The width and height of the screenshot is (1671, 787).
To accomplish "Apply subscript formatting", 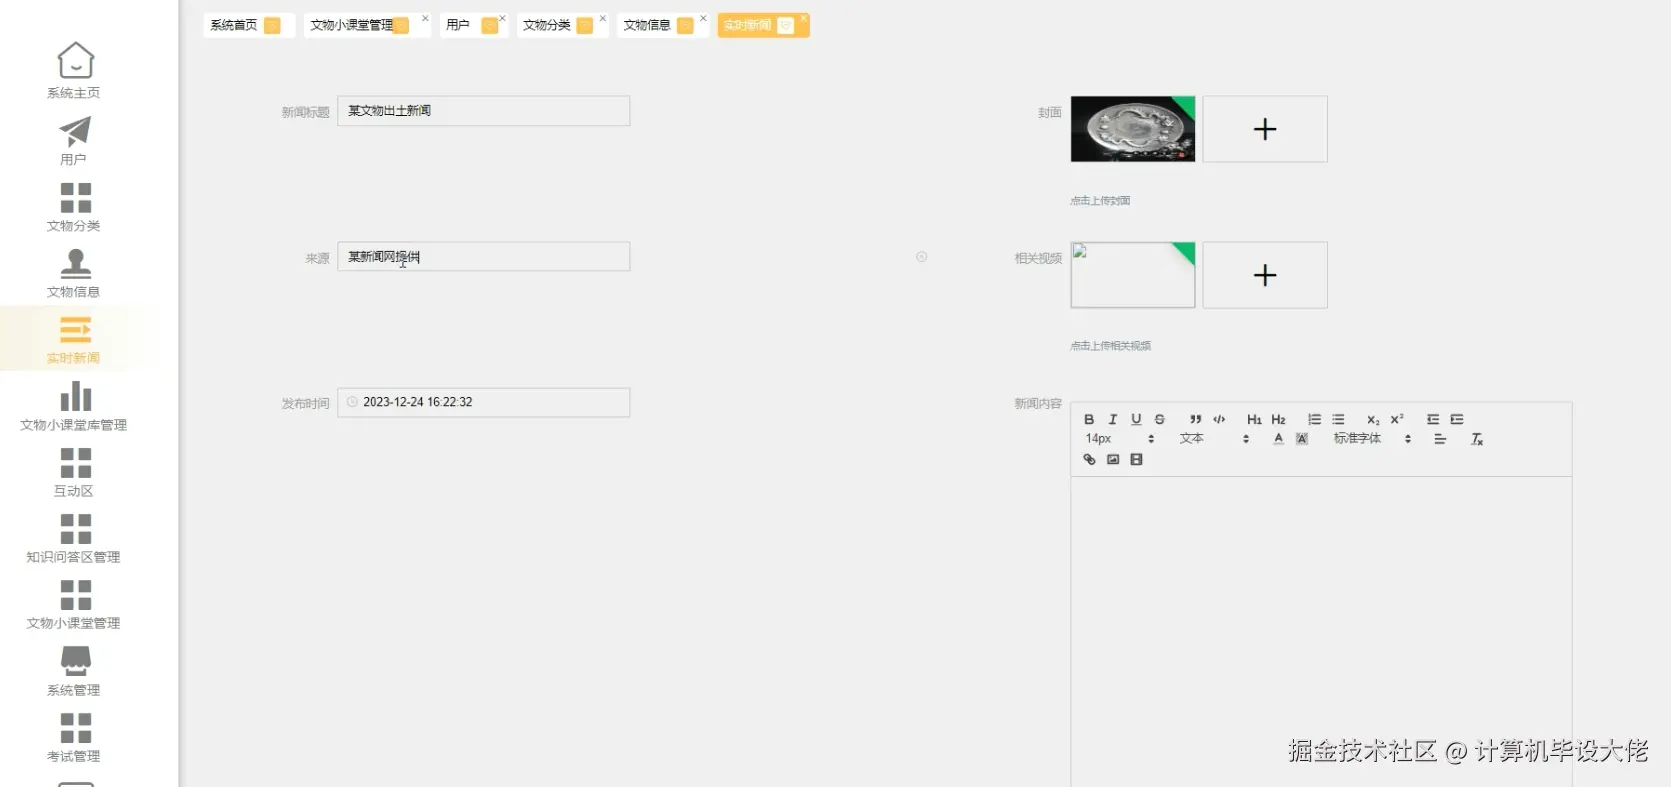I will click(1373, 419).
